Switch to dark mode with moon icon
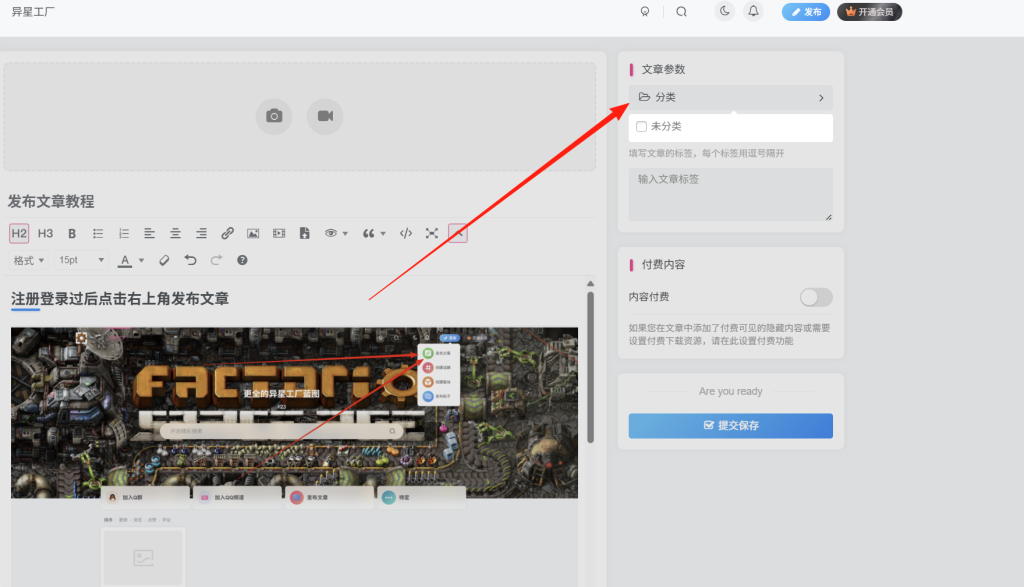Image resolution: width=1024 pixels, height=587 pixels. point(725,11)
